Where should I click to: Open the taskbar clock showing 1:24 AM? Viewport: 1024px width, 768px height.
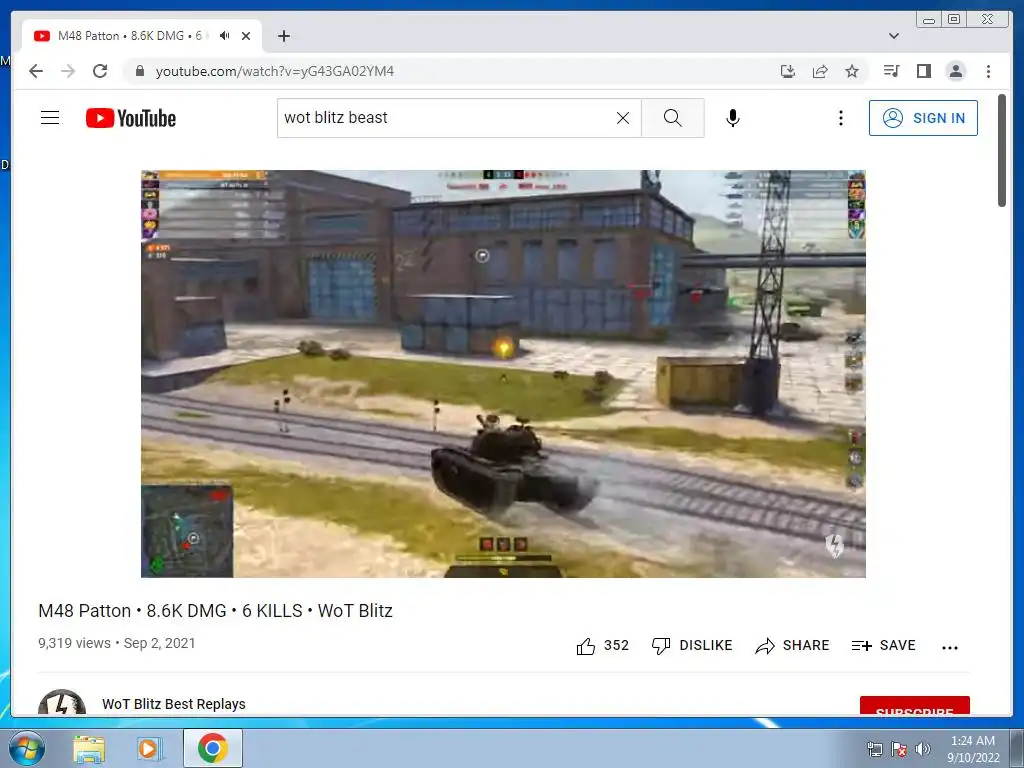(973, 749)
